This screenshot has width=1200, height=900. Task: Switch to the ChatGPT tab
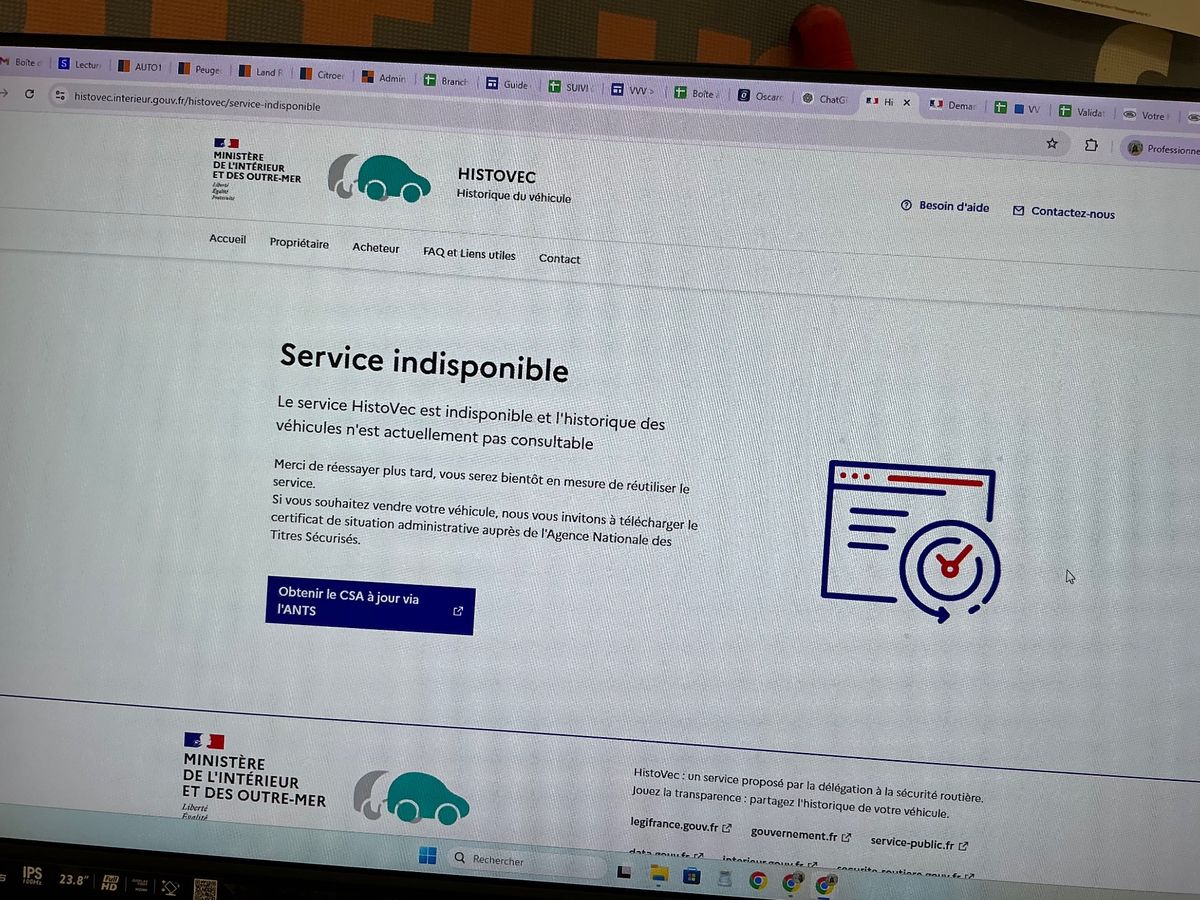tap(824, 99)
